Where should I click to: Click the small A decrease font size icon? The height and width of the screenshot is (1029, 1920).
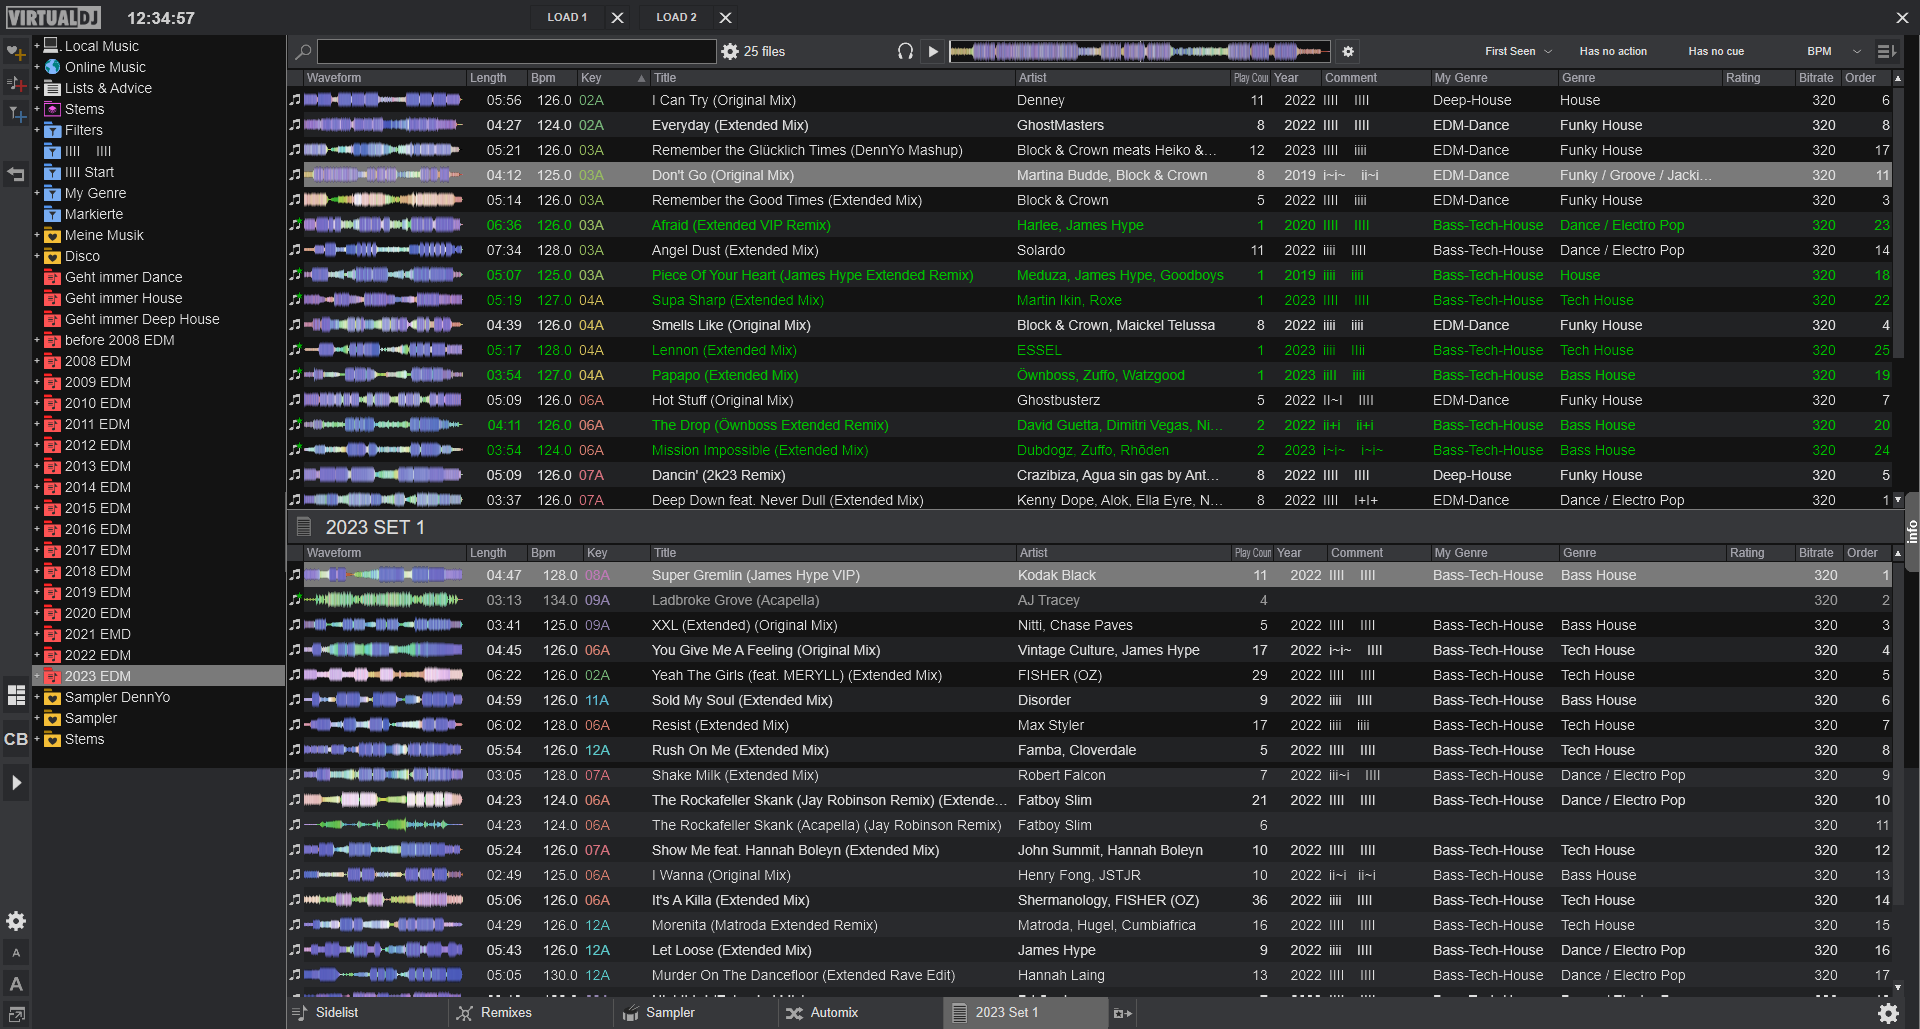[16, 953]
